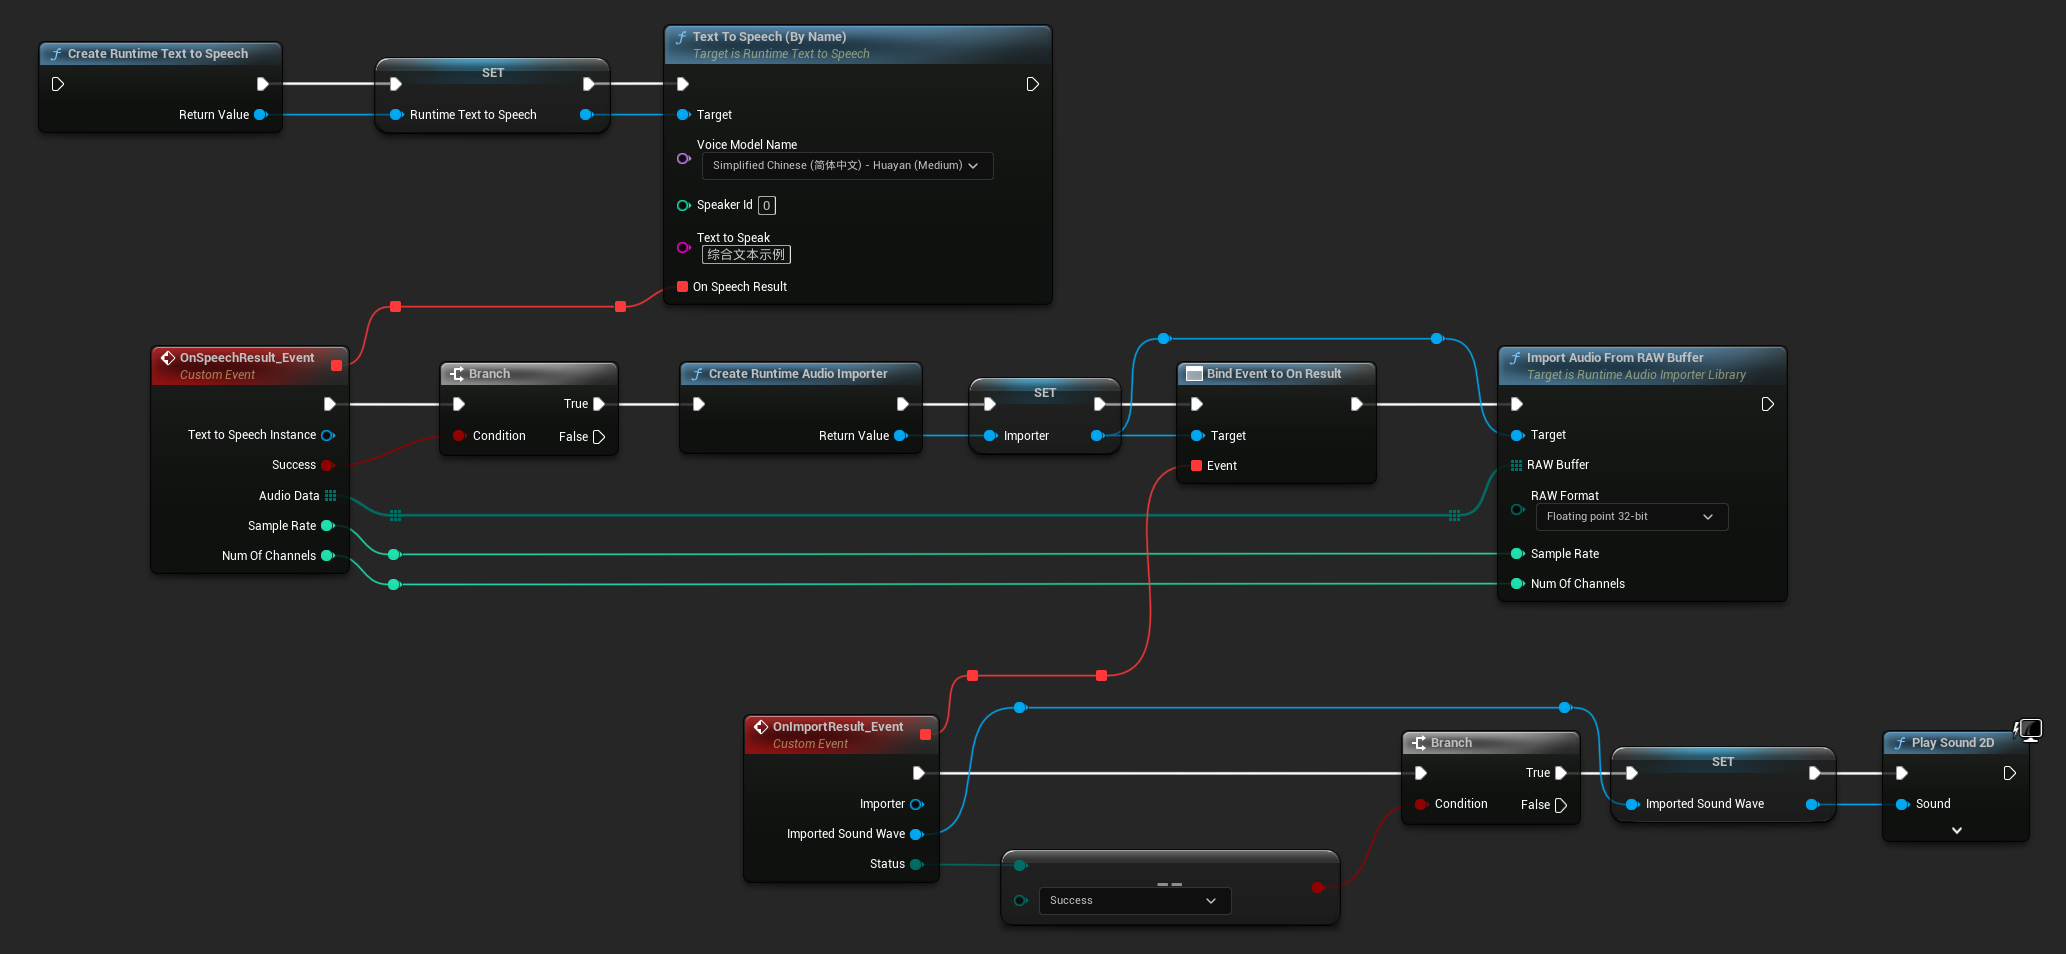Open the RAW Format dropdown
2066x954 pixels.
[x=1630, y=517]
